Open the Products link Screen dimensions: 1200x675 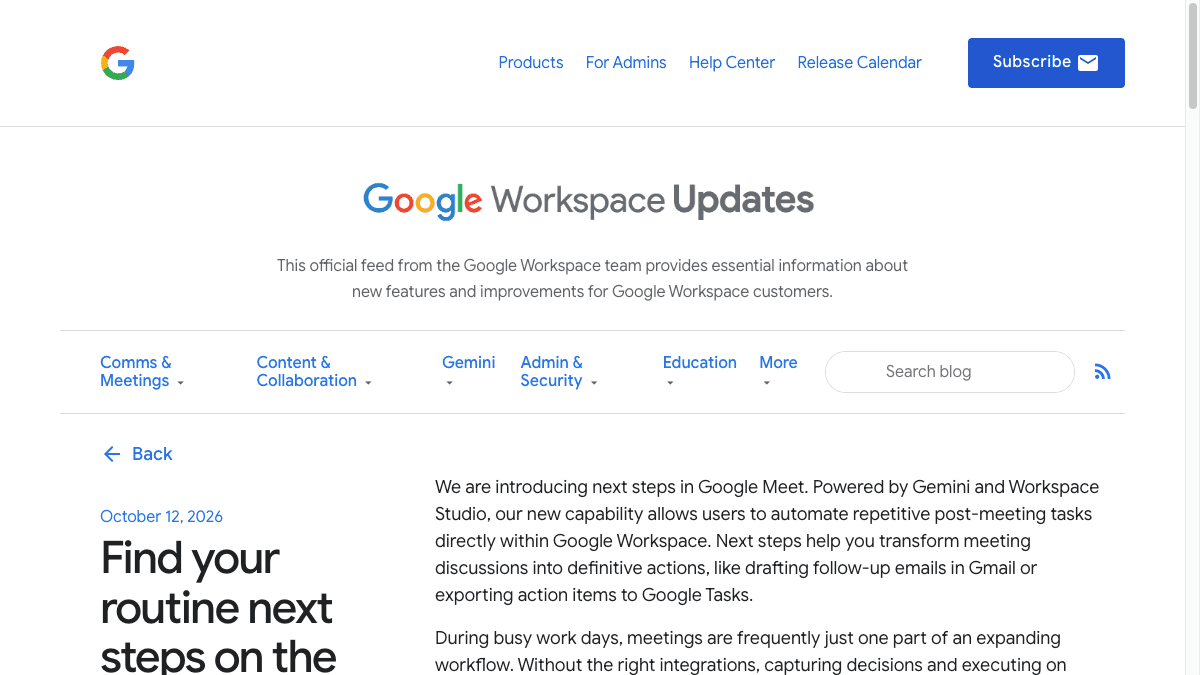pyautogui.click(x=531, y=62)
